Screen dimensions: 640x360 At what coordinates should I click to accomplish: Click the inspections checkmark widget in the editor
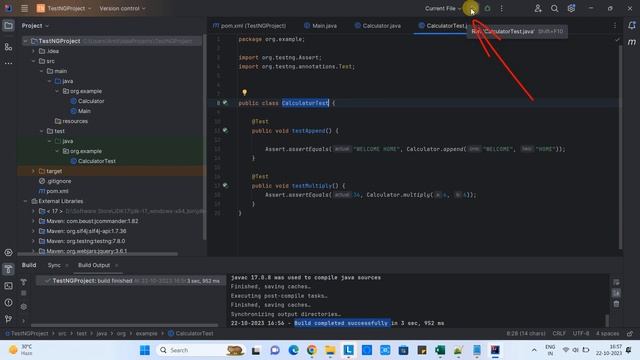[x=617, y=40]
